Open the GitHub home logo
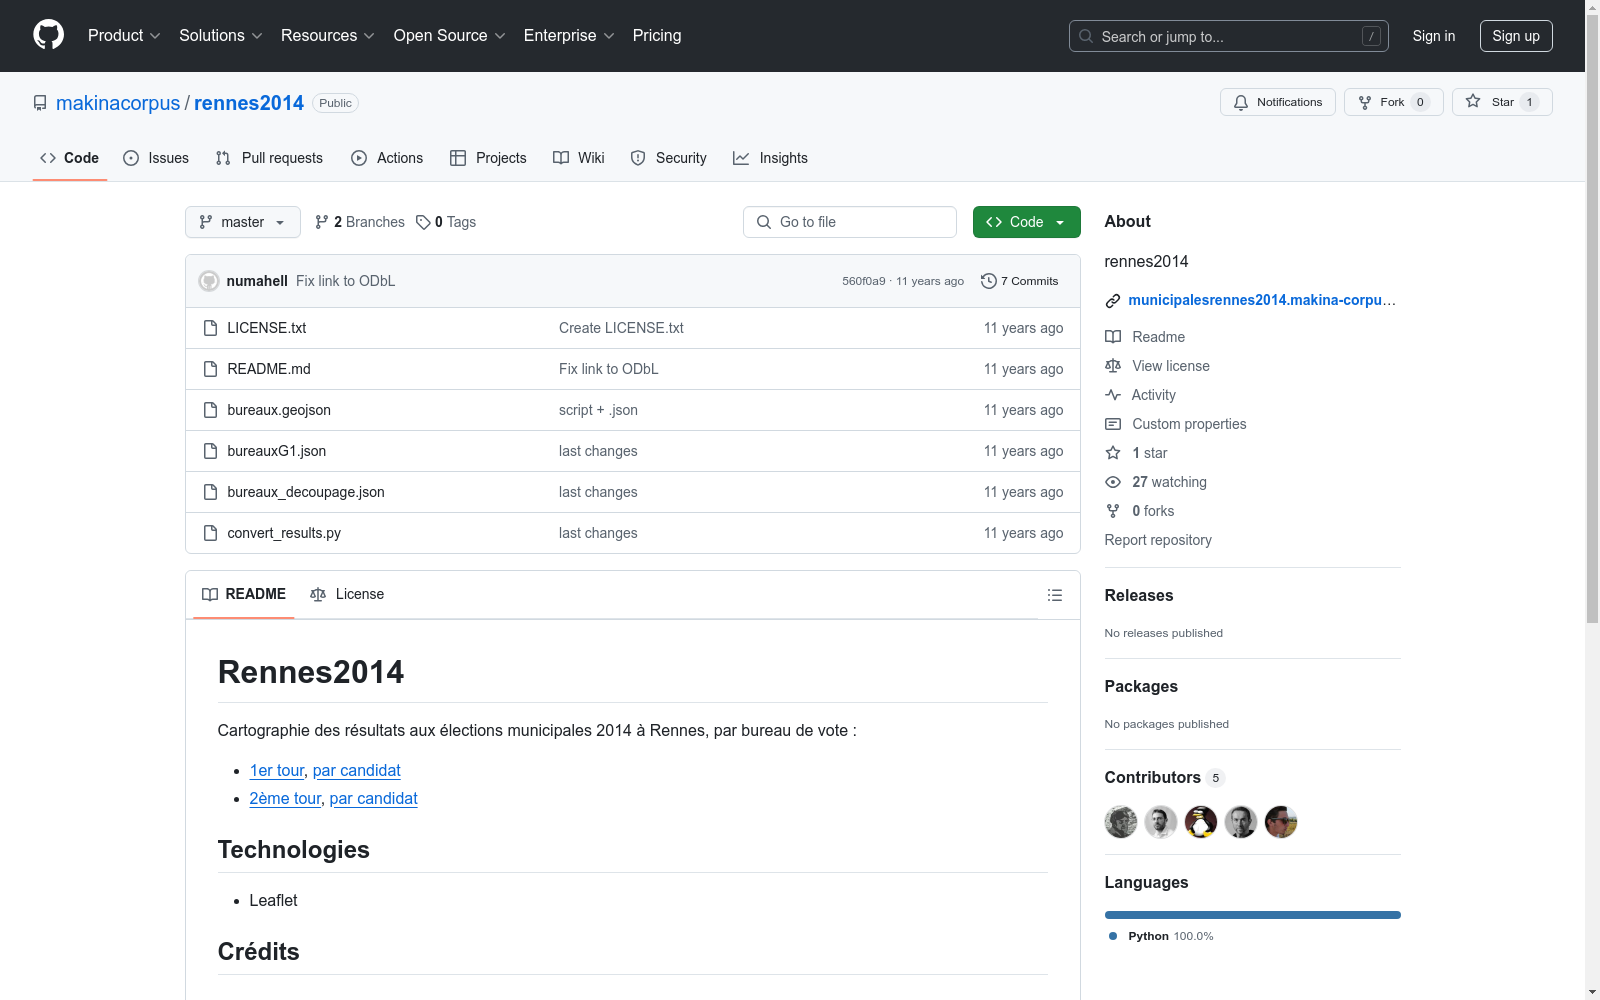The width and height of the screenshot is (1600, 1000). (48, 35)
